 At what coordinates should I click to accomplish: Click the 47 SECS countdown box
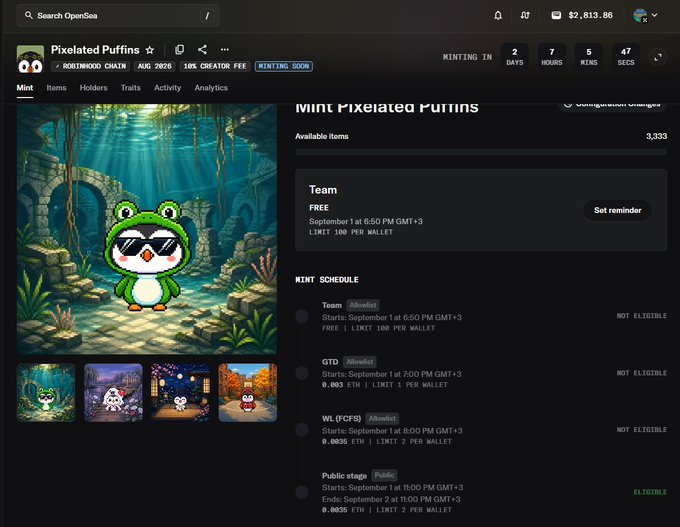(626, 57)
